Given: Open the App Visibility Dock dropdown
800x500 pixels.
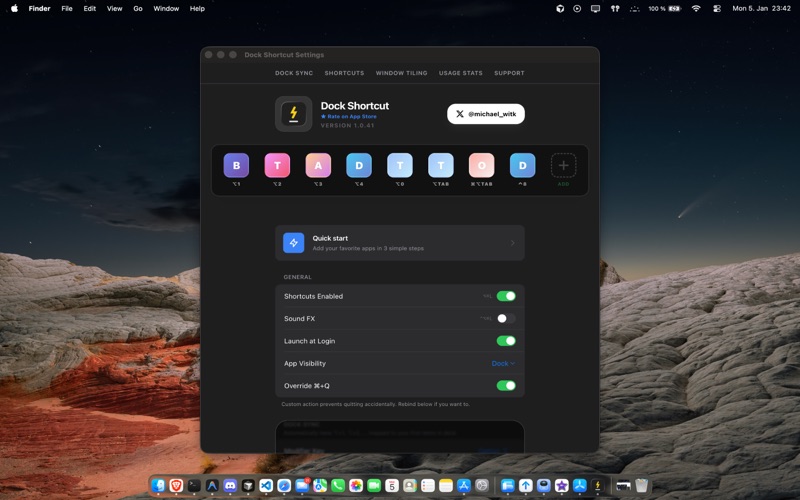Looking at the screenshot, I should point(503,363).
